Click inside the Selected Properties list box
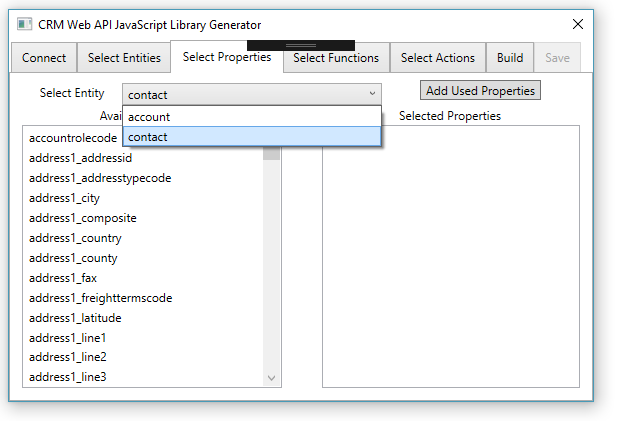Viewport: 618px width, 421px height. [x=451, y=256]
